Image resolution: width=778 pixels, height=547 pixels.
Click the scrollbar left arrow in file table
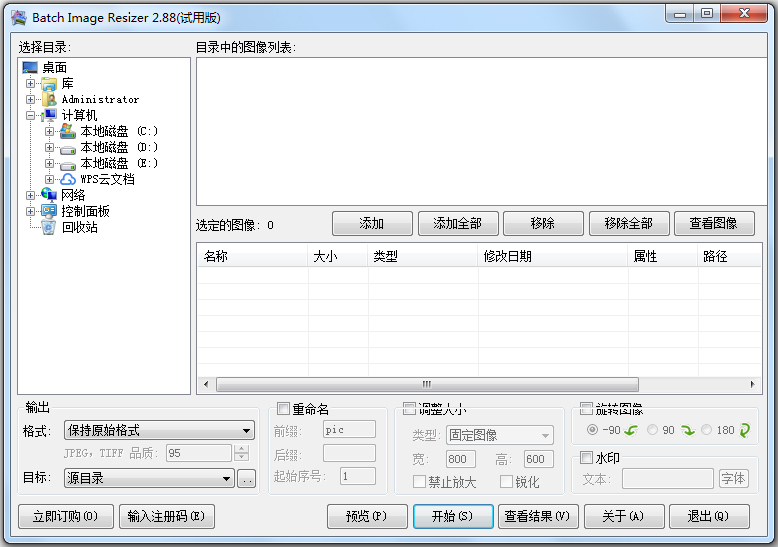click(206, 384)
